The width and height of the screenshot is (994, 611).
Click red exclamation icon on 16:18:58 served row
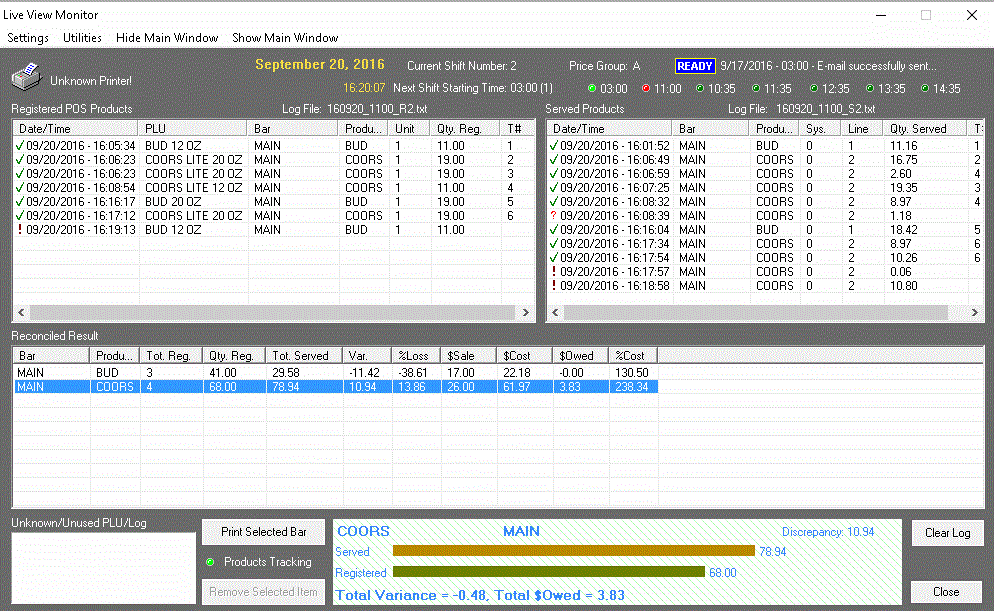[554, 286]
